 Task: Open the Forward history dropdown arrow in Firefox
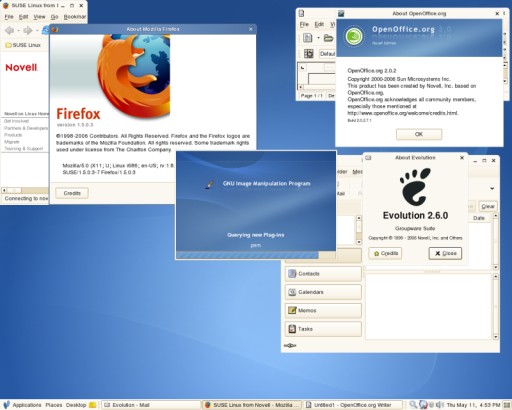click(36, 31)
